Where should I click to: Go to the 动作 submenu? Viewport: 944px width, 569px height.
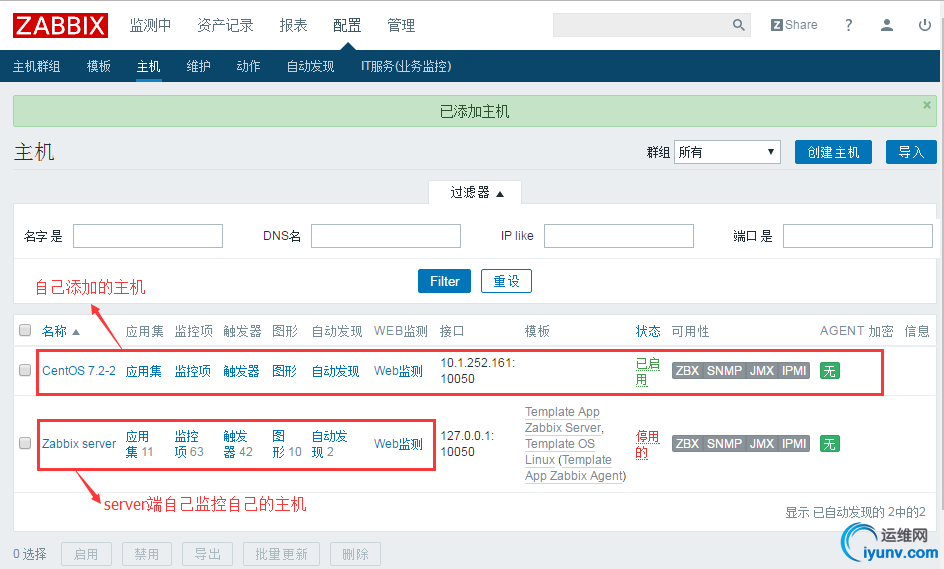248,66
